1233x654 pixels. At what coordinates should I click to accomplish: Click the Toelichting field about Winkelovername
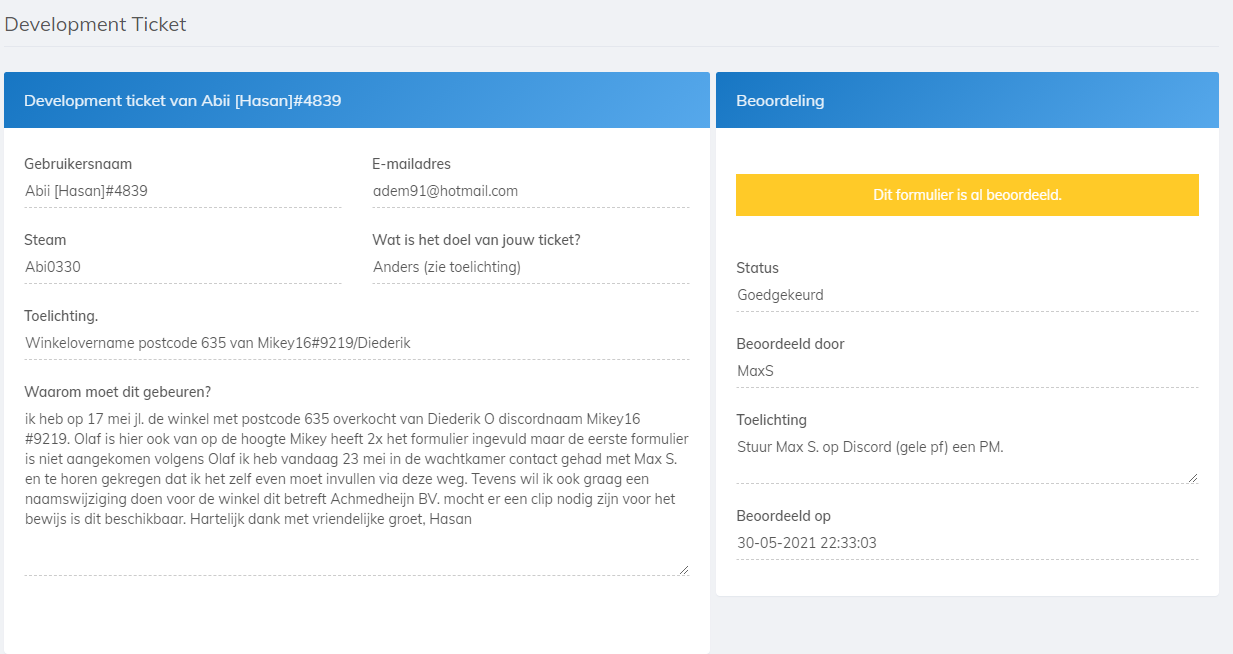[356, 343]
